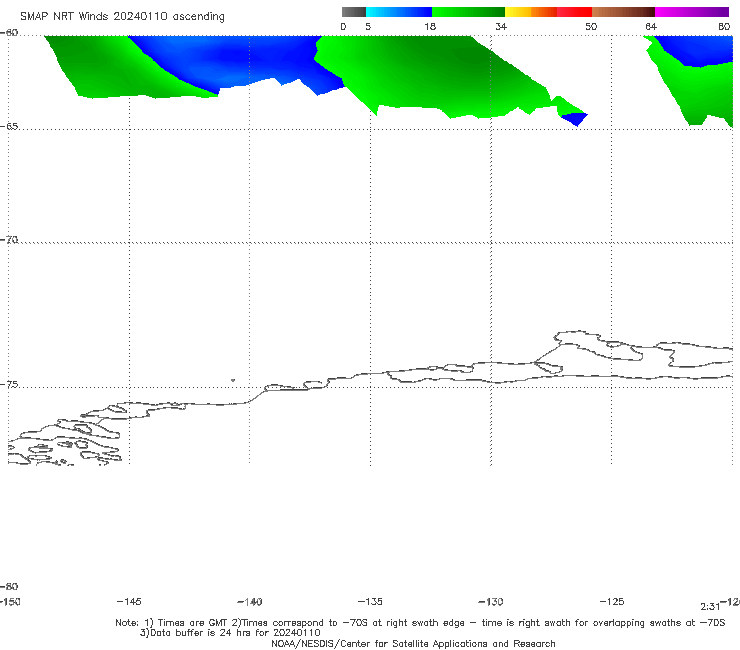740x650 pixels.
Task: Click the color bar label '50'
Action: (591, 26)
